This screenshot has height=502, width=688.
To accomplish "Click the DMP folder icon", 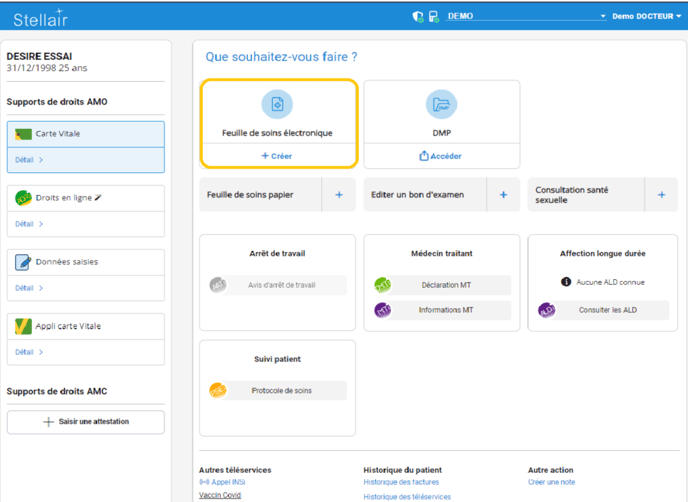I will pos(441,104).
